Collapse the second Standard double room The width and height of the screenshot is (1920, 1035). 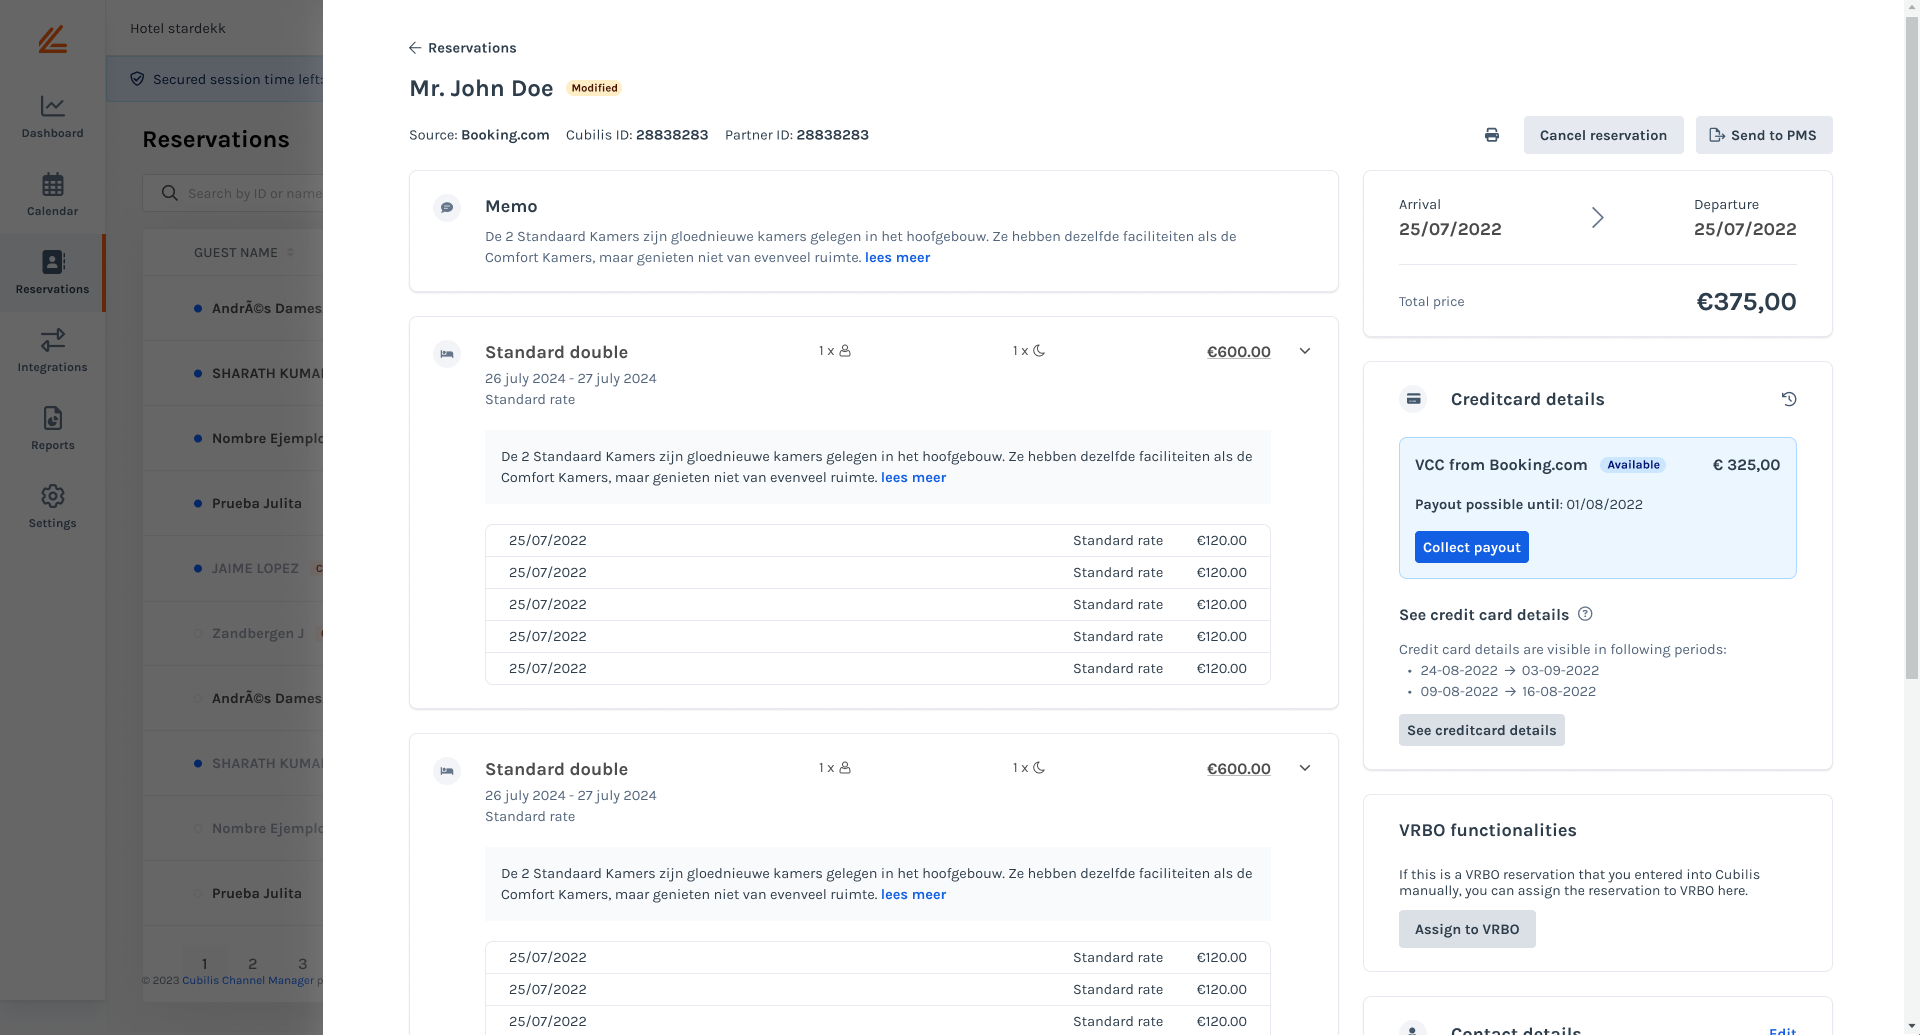point(1305,768)
